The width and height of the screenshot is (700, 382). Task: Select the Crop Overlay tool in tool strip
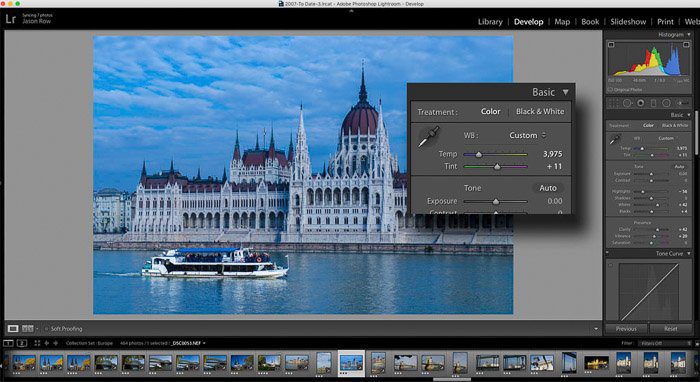click(x=613, y=103)
